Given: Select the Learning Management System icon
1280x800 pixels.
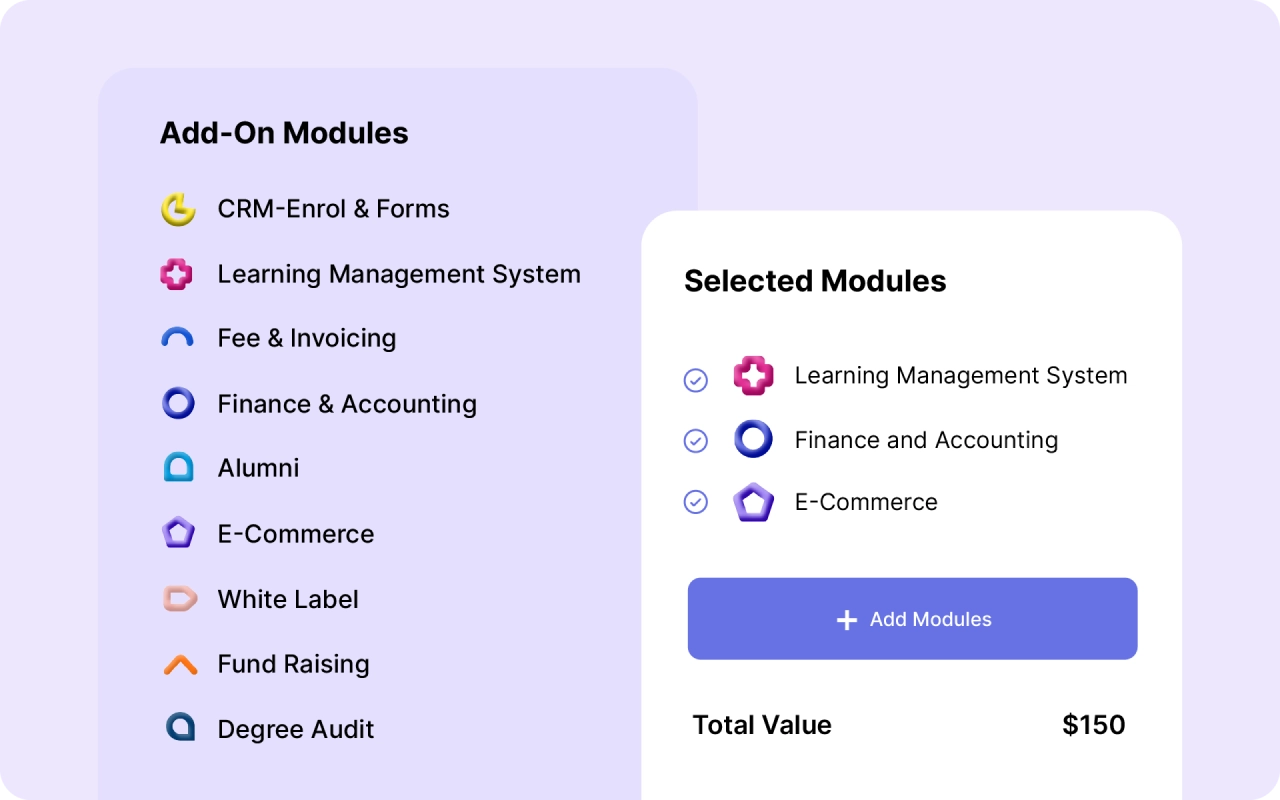Looking at the screenshot, I should (x=178, y=274).
